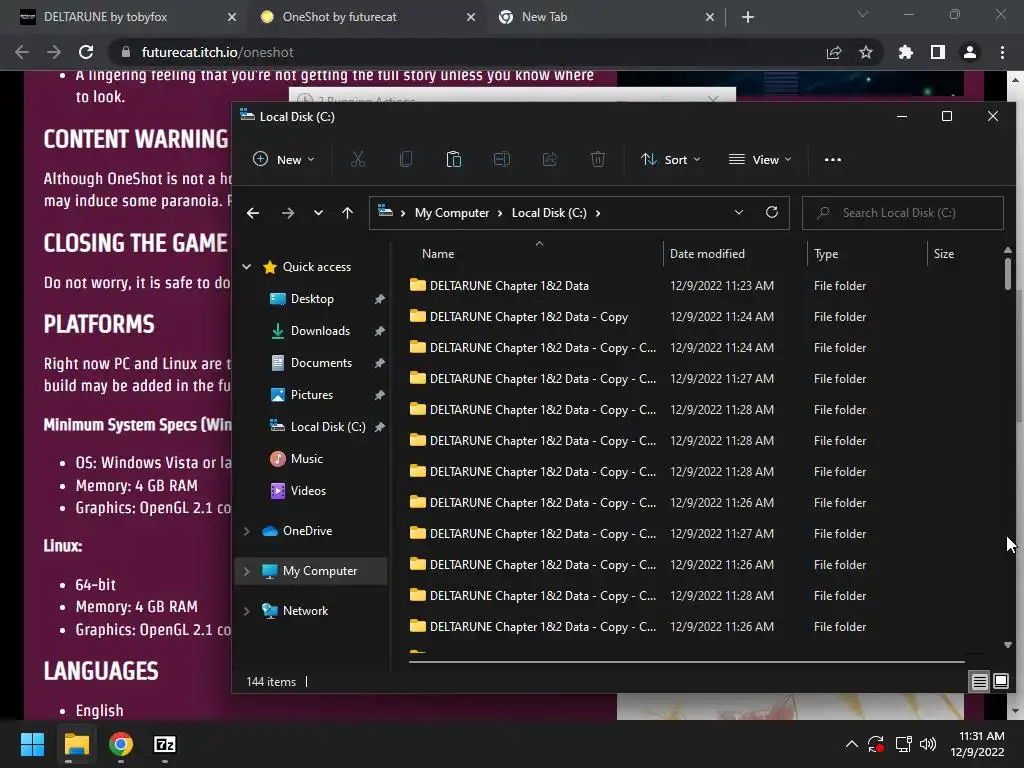Click File Explorer taskbar icon
The height and width of the screenshot is (768, 1024).
point(76,744)
